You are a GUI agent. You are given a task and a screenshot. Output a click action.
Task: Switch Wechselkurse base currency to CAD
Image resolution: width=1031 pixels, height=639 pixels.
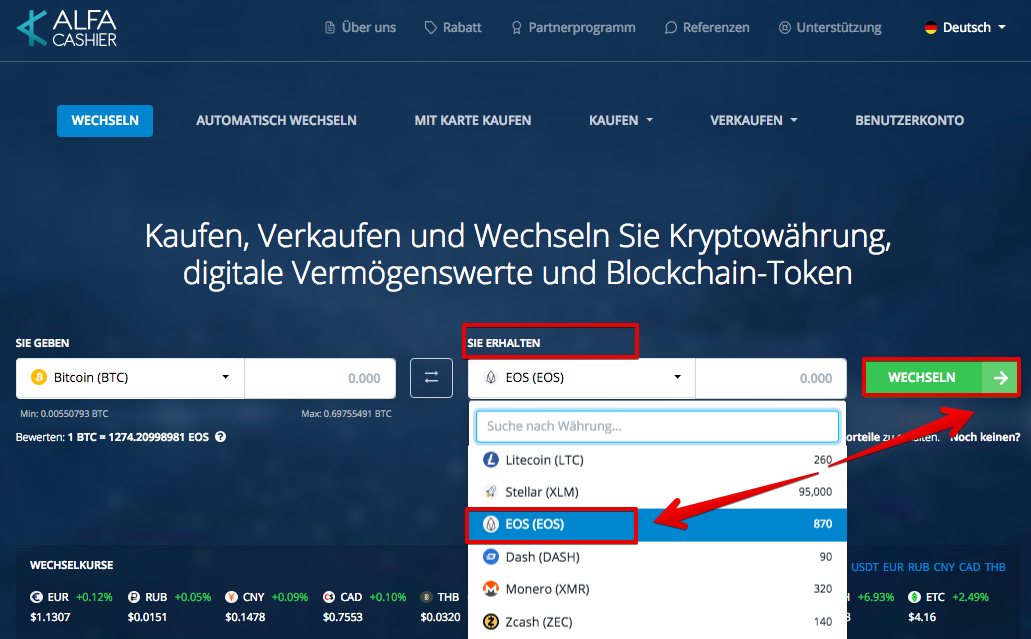point(969,567)
